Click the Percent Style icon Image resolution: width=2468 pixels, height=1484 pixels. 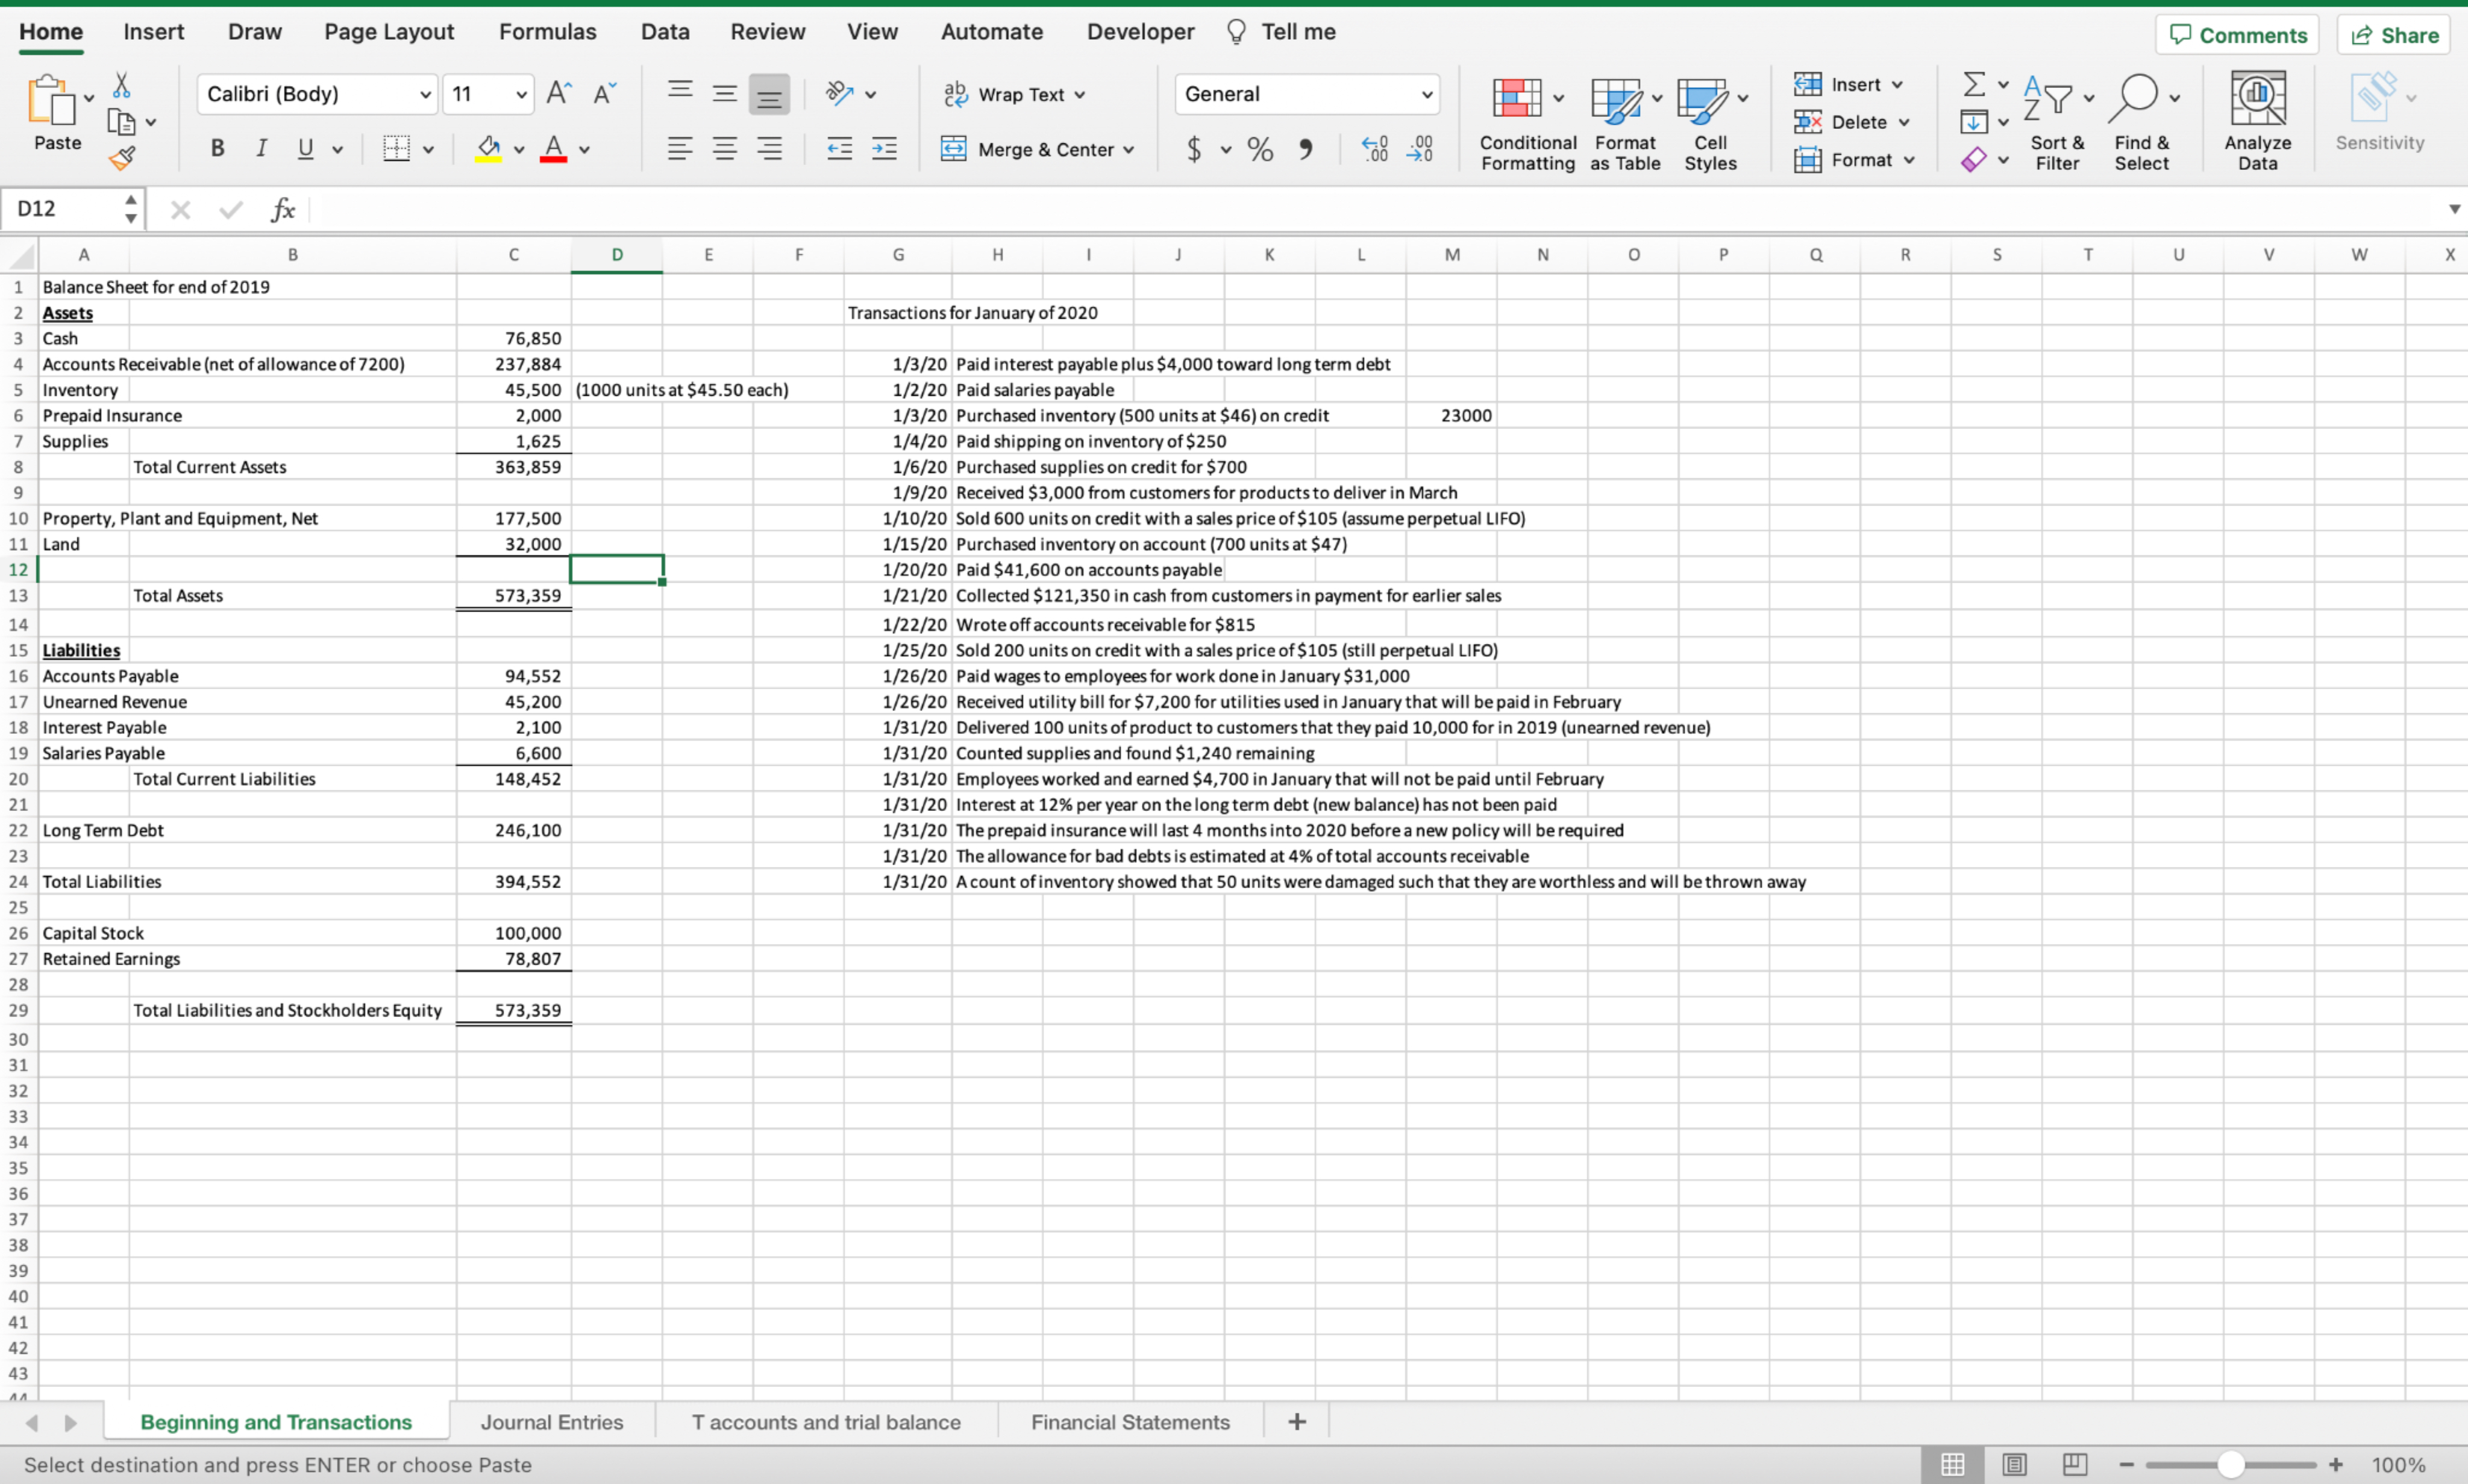(1259, 149)
